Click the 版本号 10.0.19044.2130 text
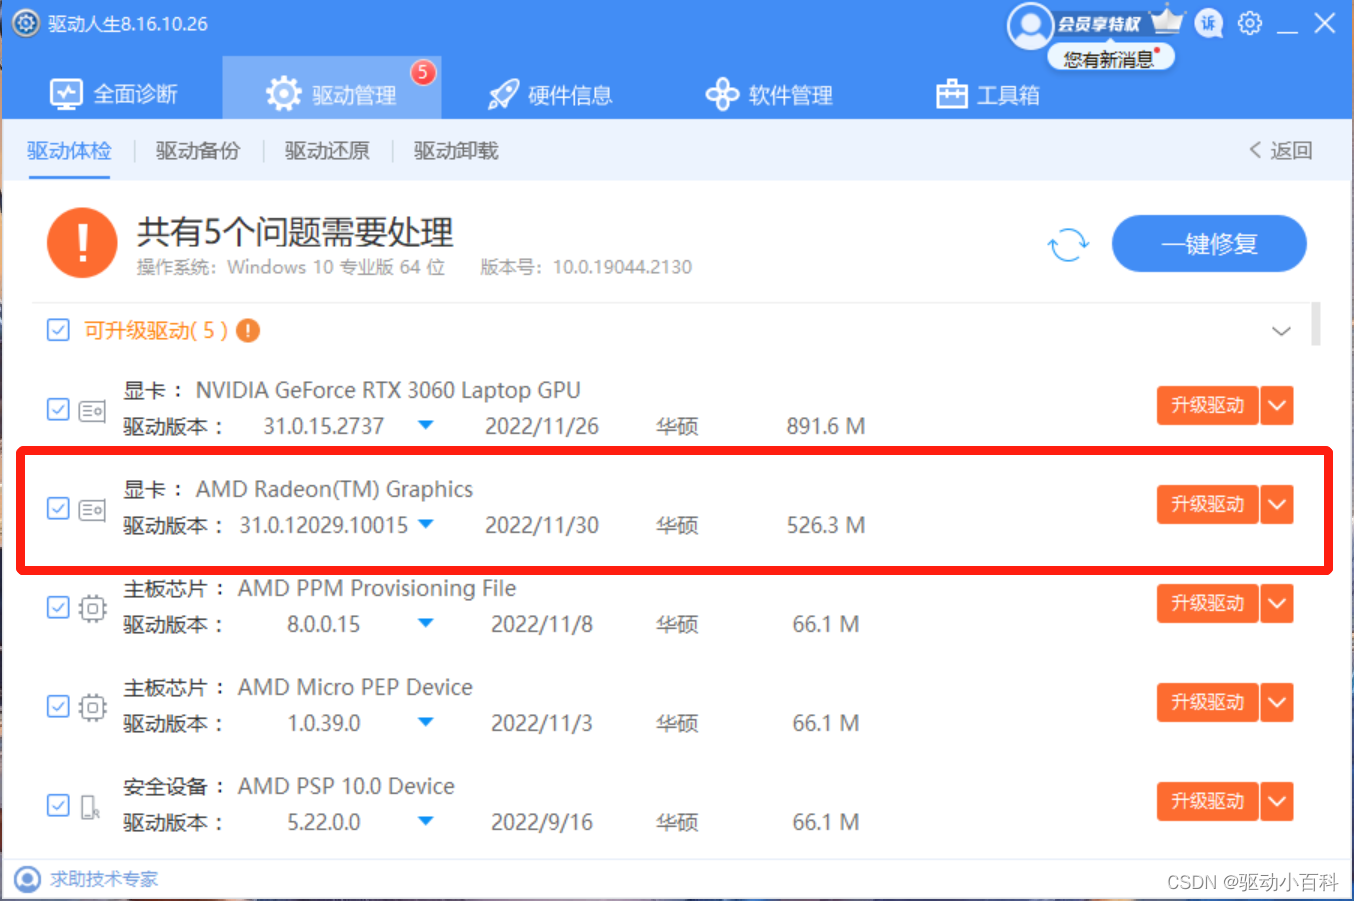The image size is (1354, 901). pyautogui.click(x=586, y=267)
